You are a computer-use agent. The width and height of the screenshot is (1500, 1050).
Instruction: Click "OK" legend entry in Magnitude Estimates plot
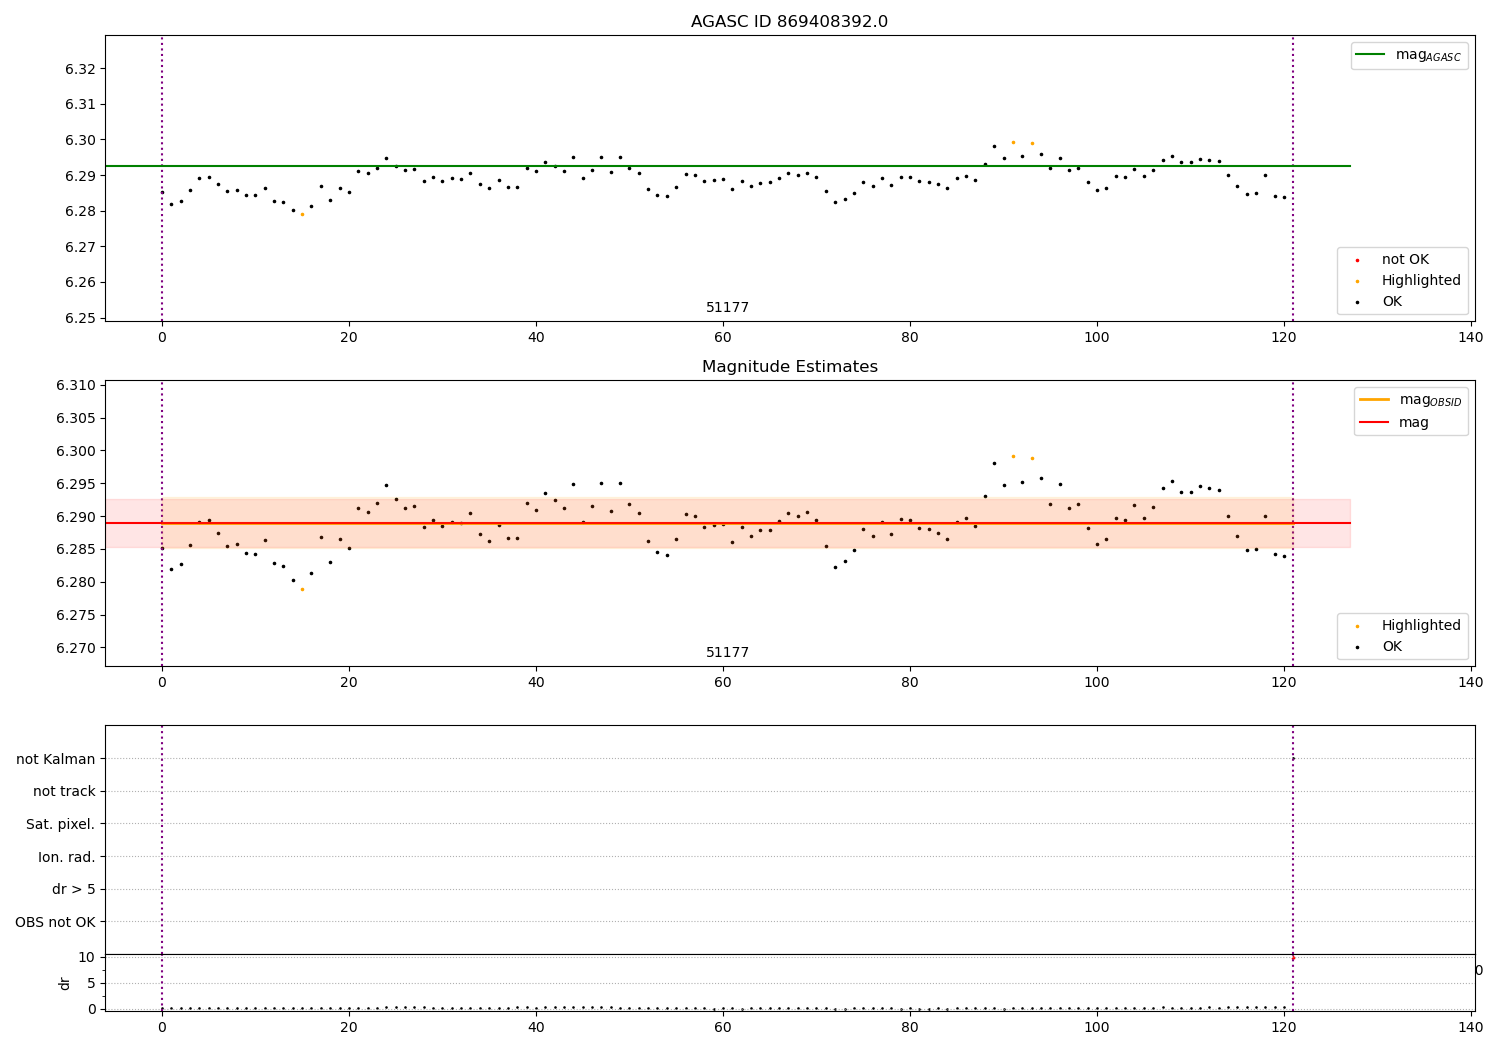[1391, 647]
